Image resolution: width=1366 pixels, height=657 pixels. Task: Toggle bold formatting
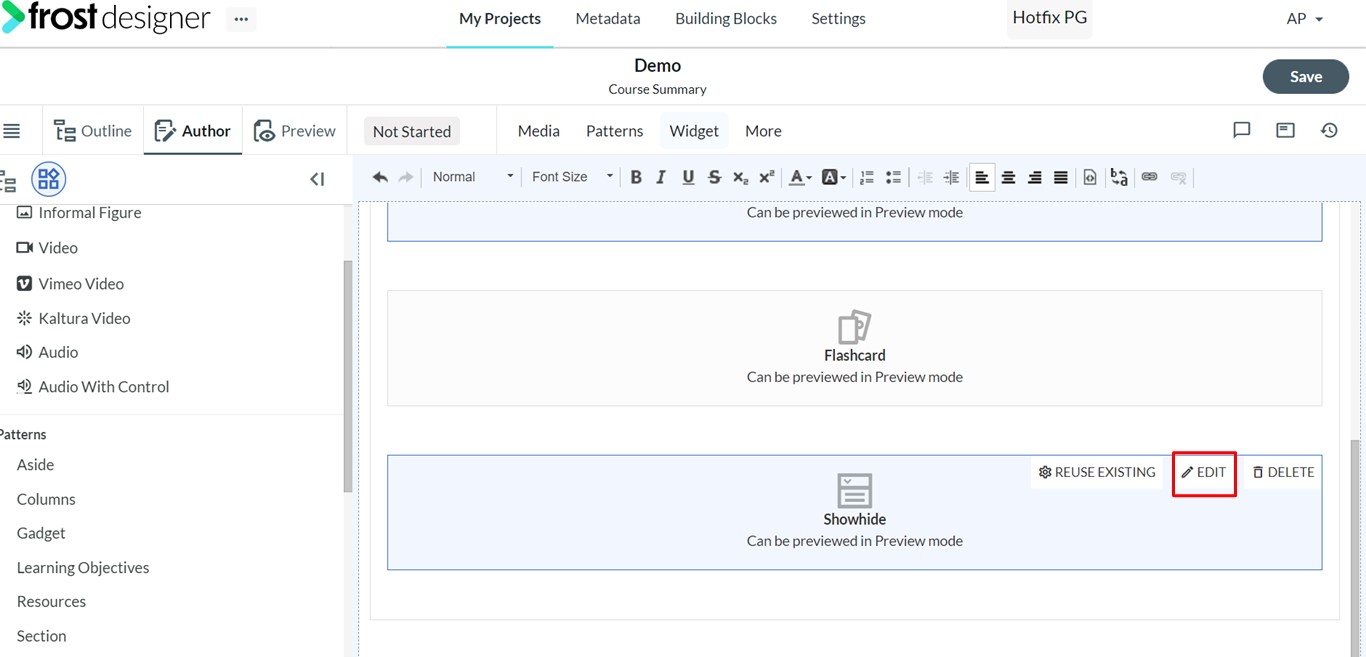pos(636,177)
